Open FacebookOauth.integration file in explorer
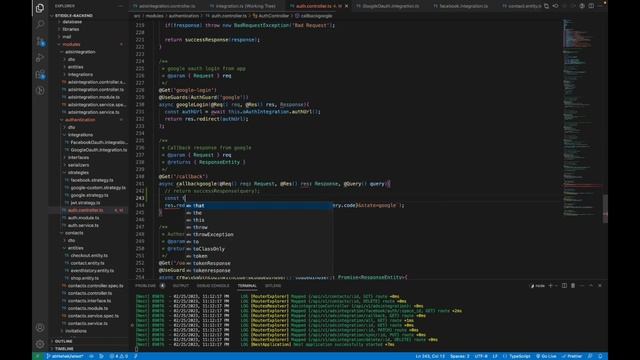The height and width of the screenshot is (360, 640). click(99, 142)
